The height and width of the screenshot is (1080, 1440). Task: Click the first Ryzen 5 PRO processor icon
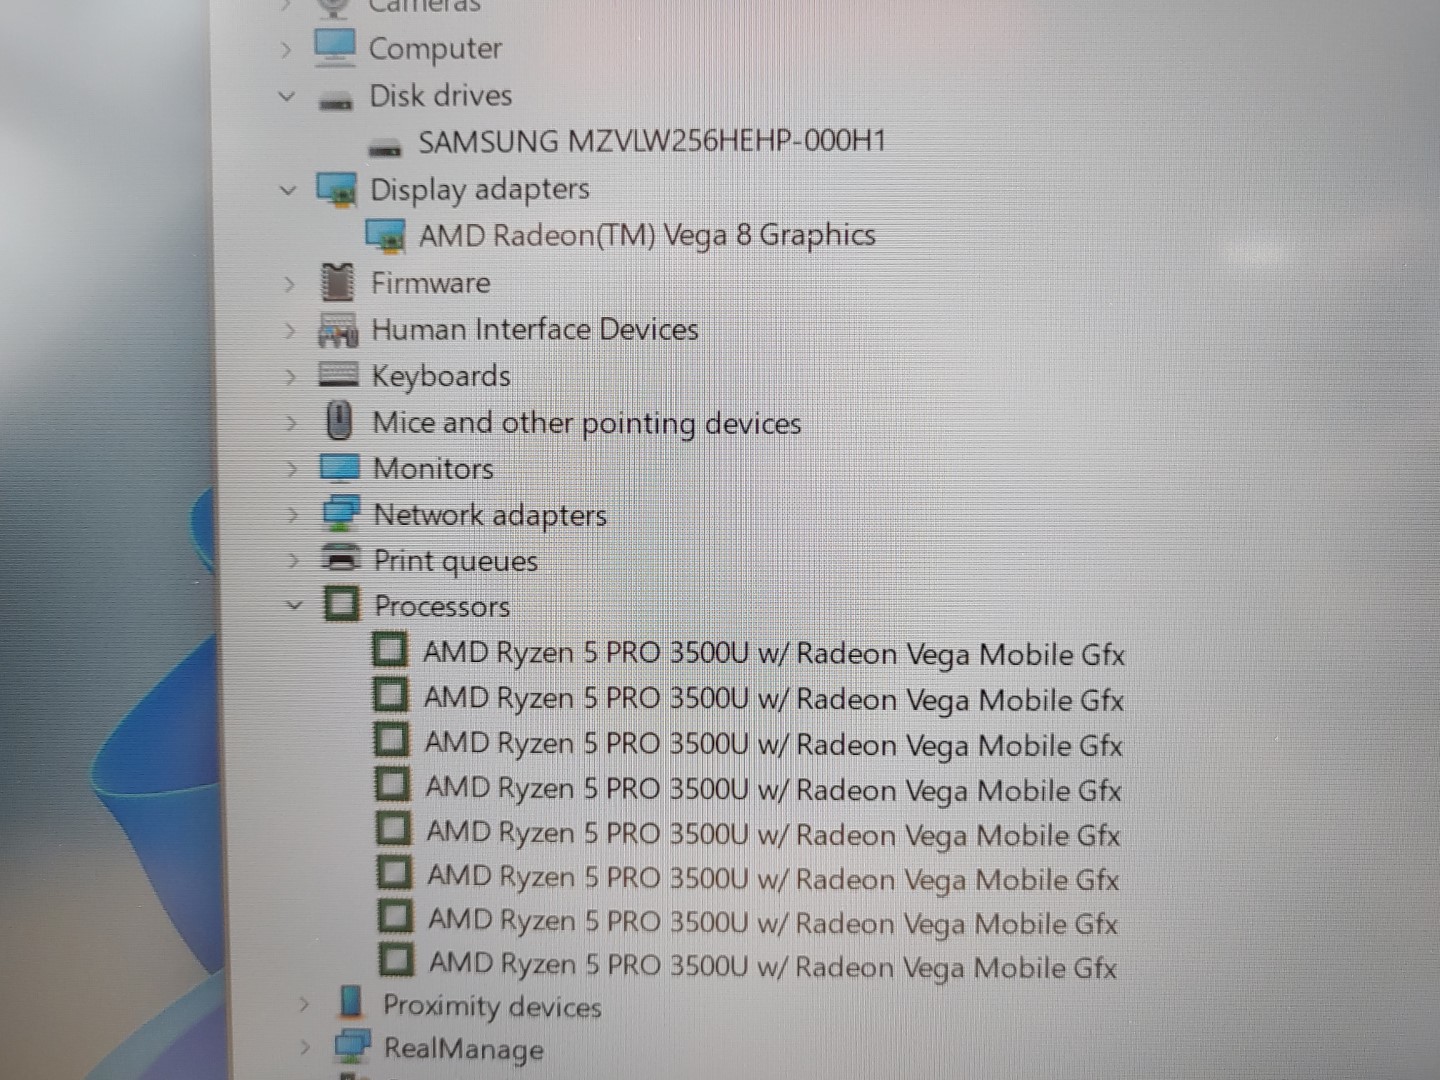pyautogui.click(x=390, y=650)
